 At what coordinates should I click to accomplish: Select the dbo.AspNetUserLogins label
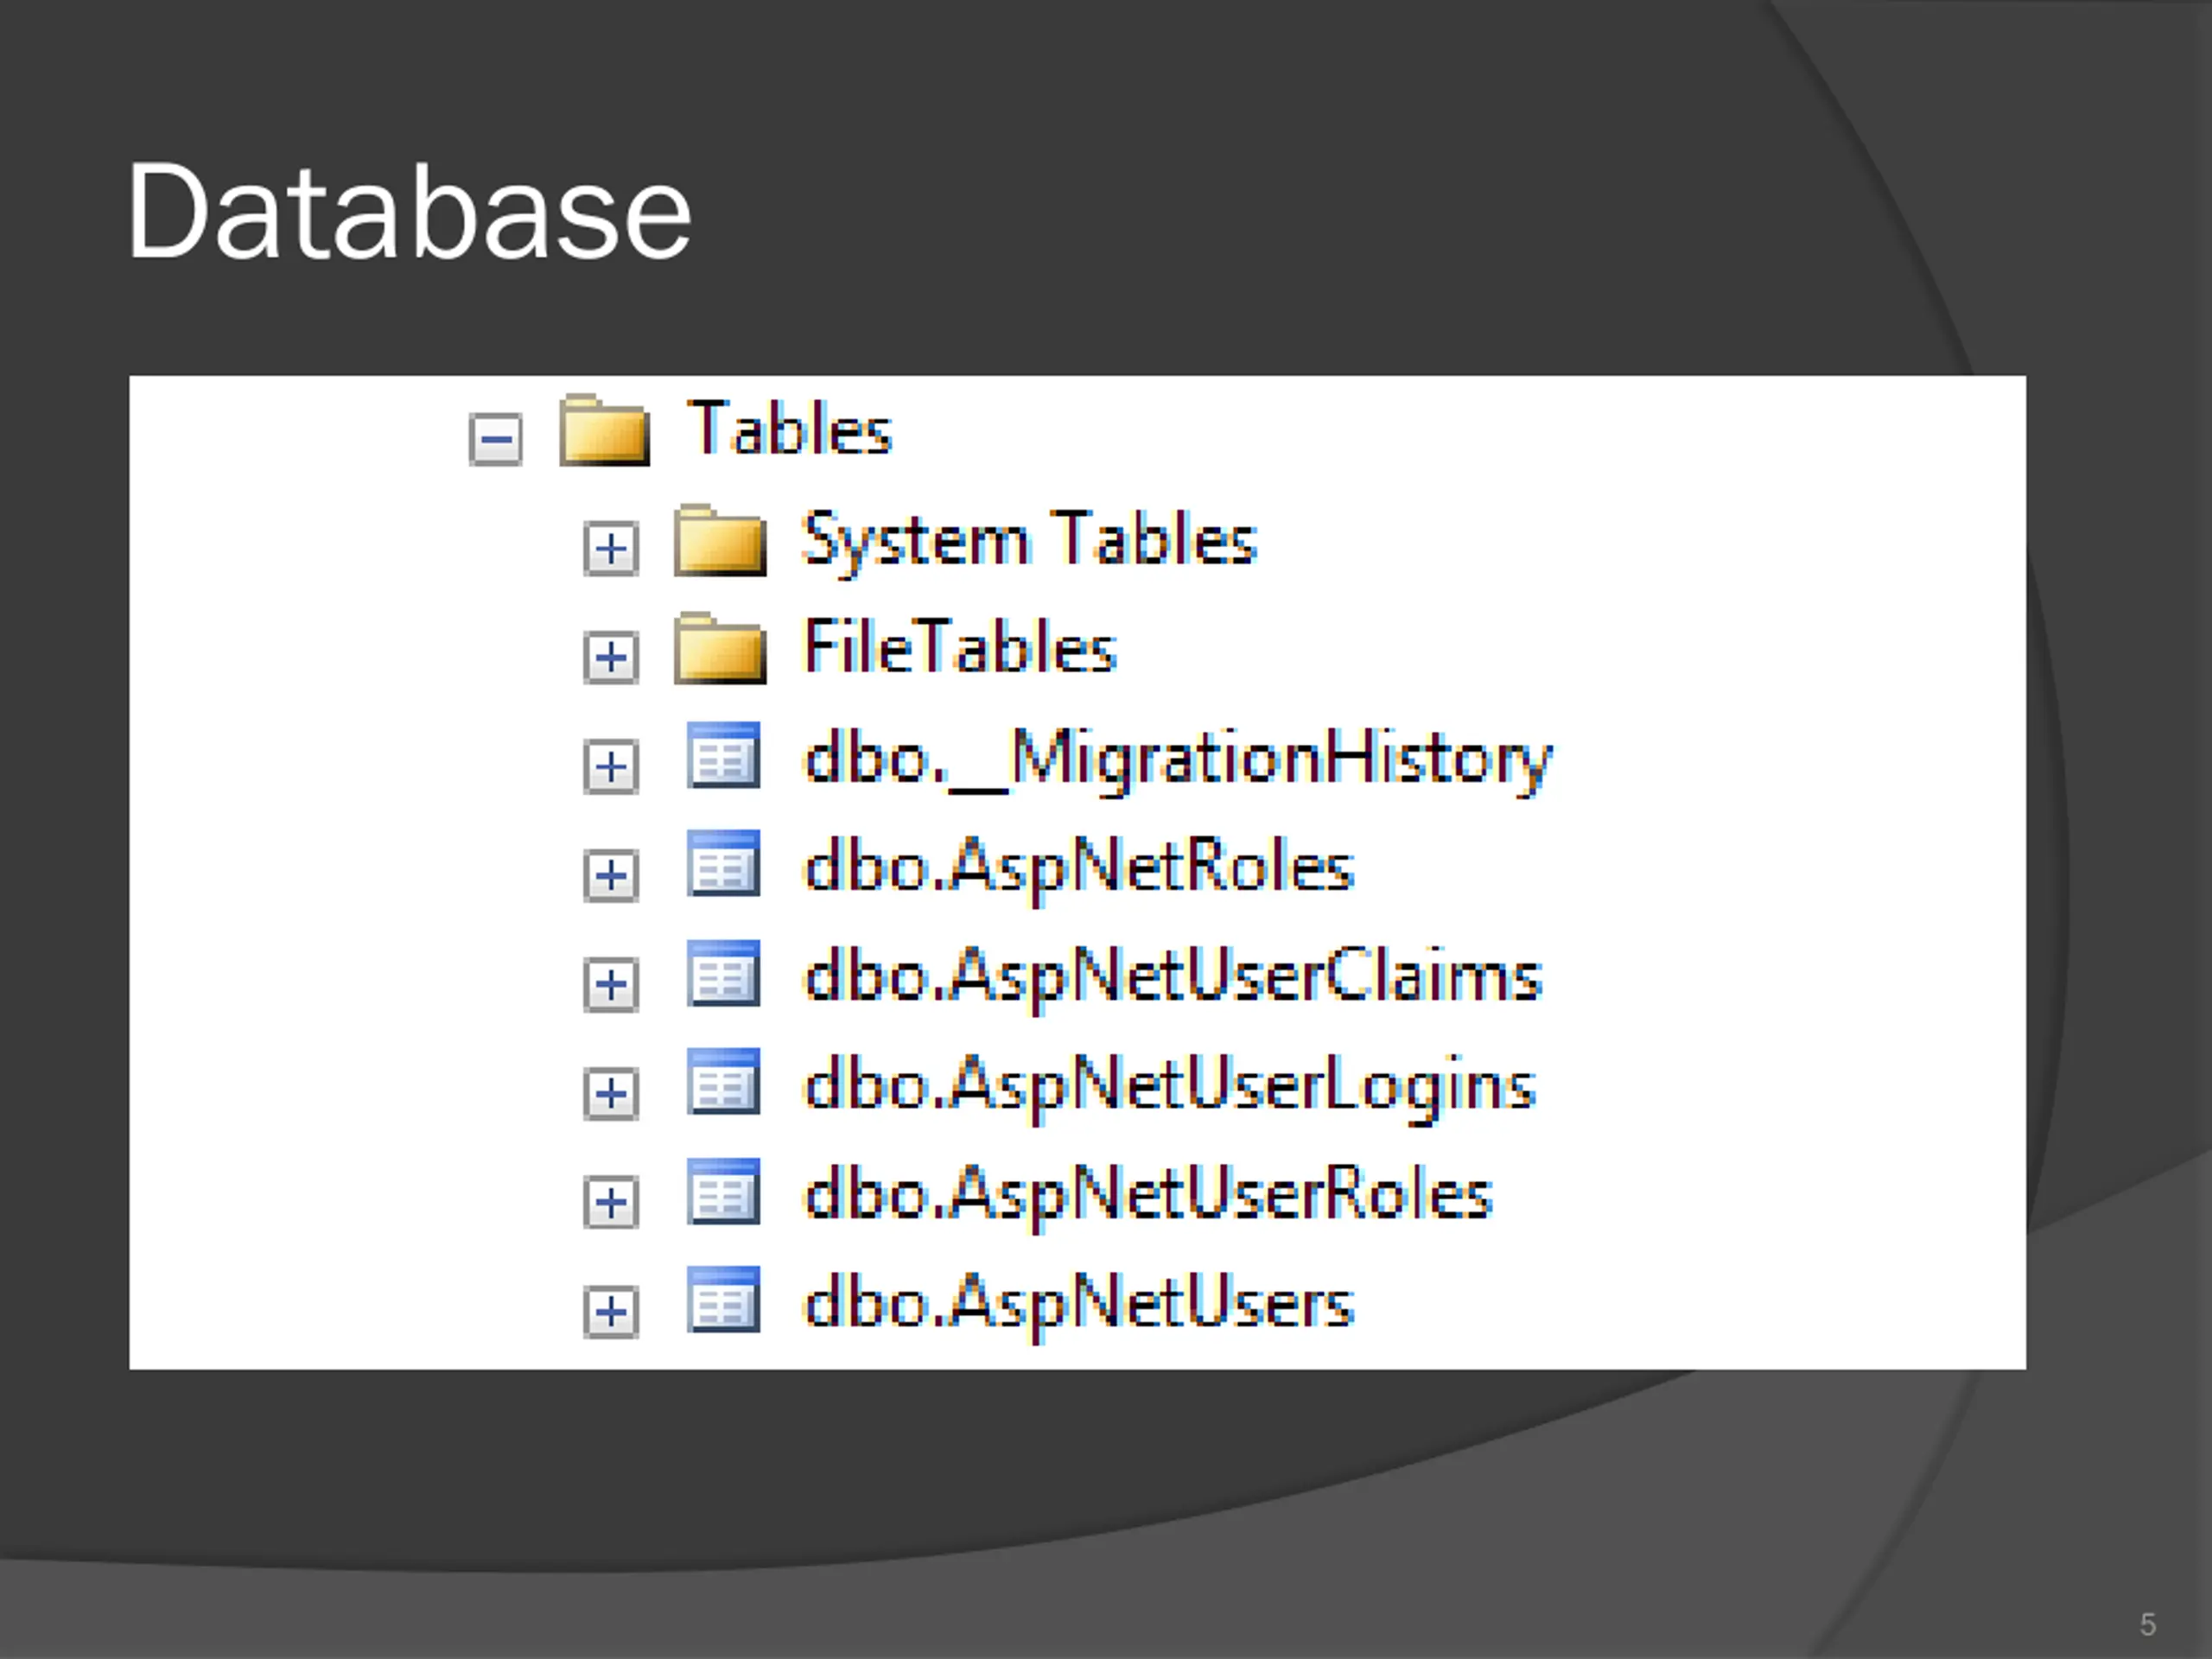[x=1170, y=1086]
